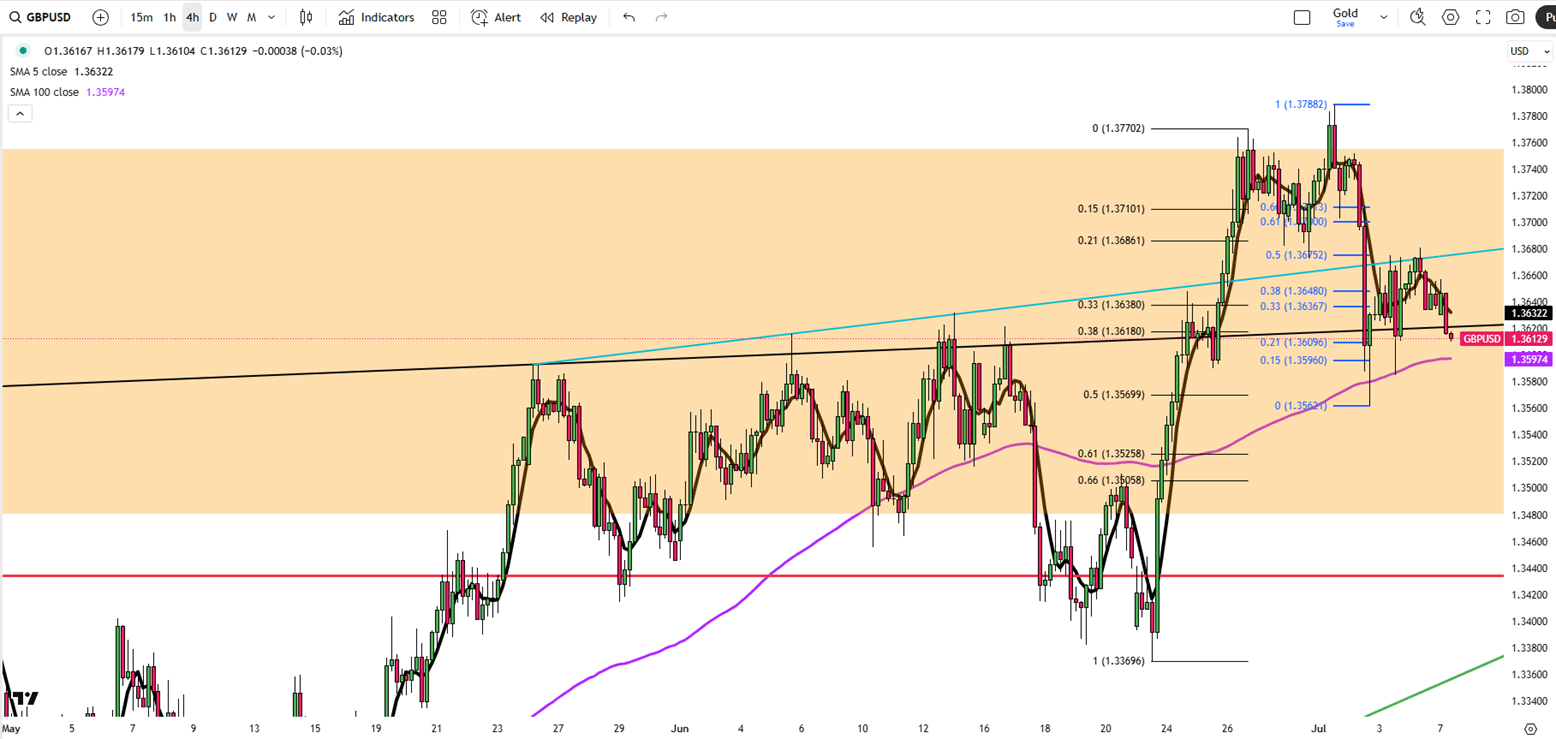Select the 1h timeframe

pos(170,17)
